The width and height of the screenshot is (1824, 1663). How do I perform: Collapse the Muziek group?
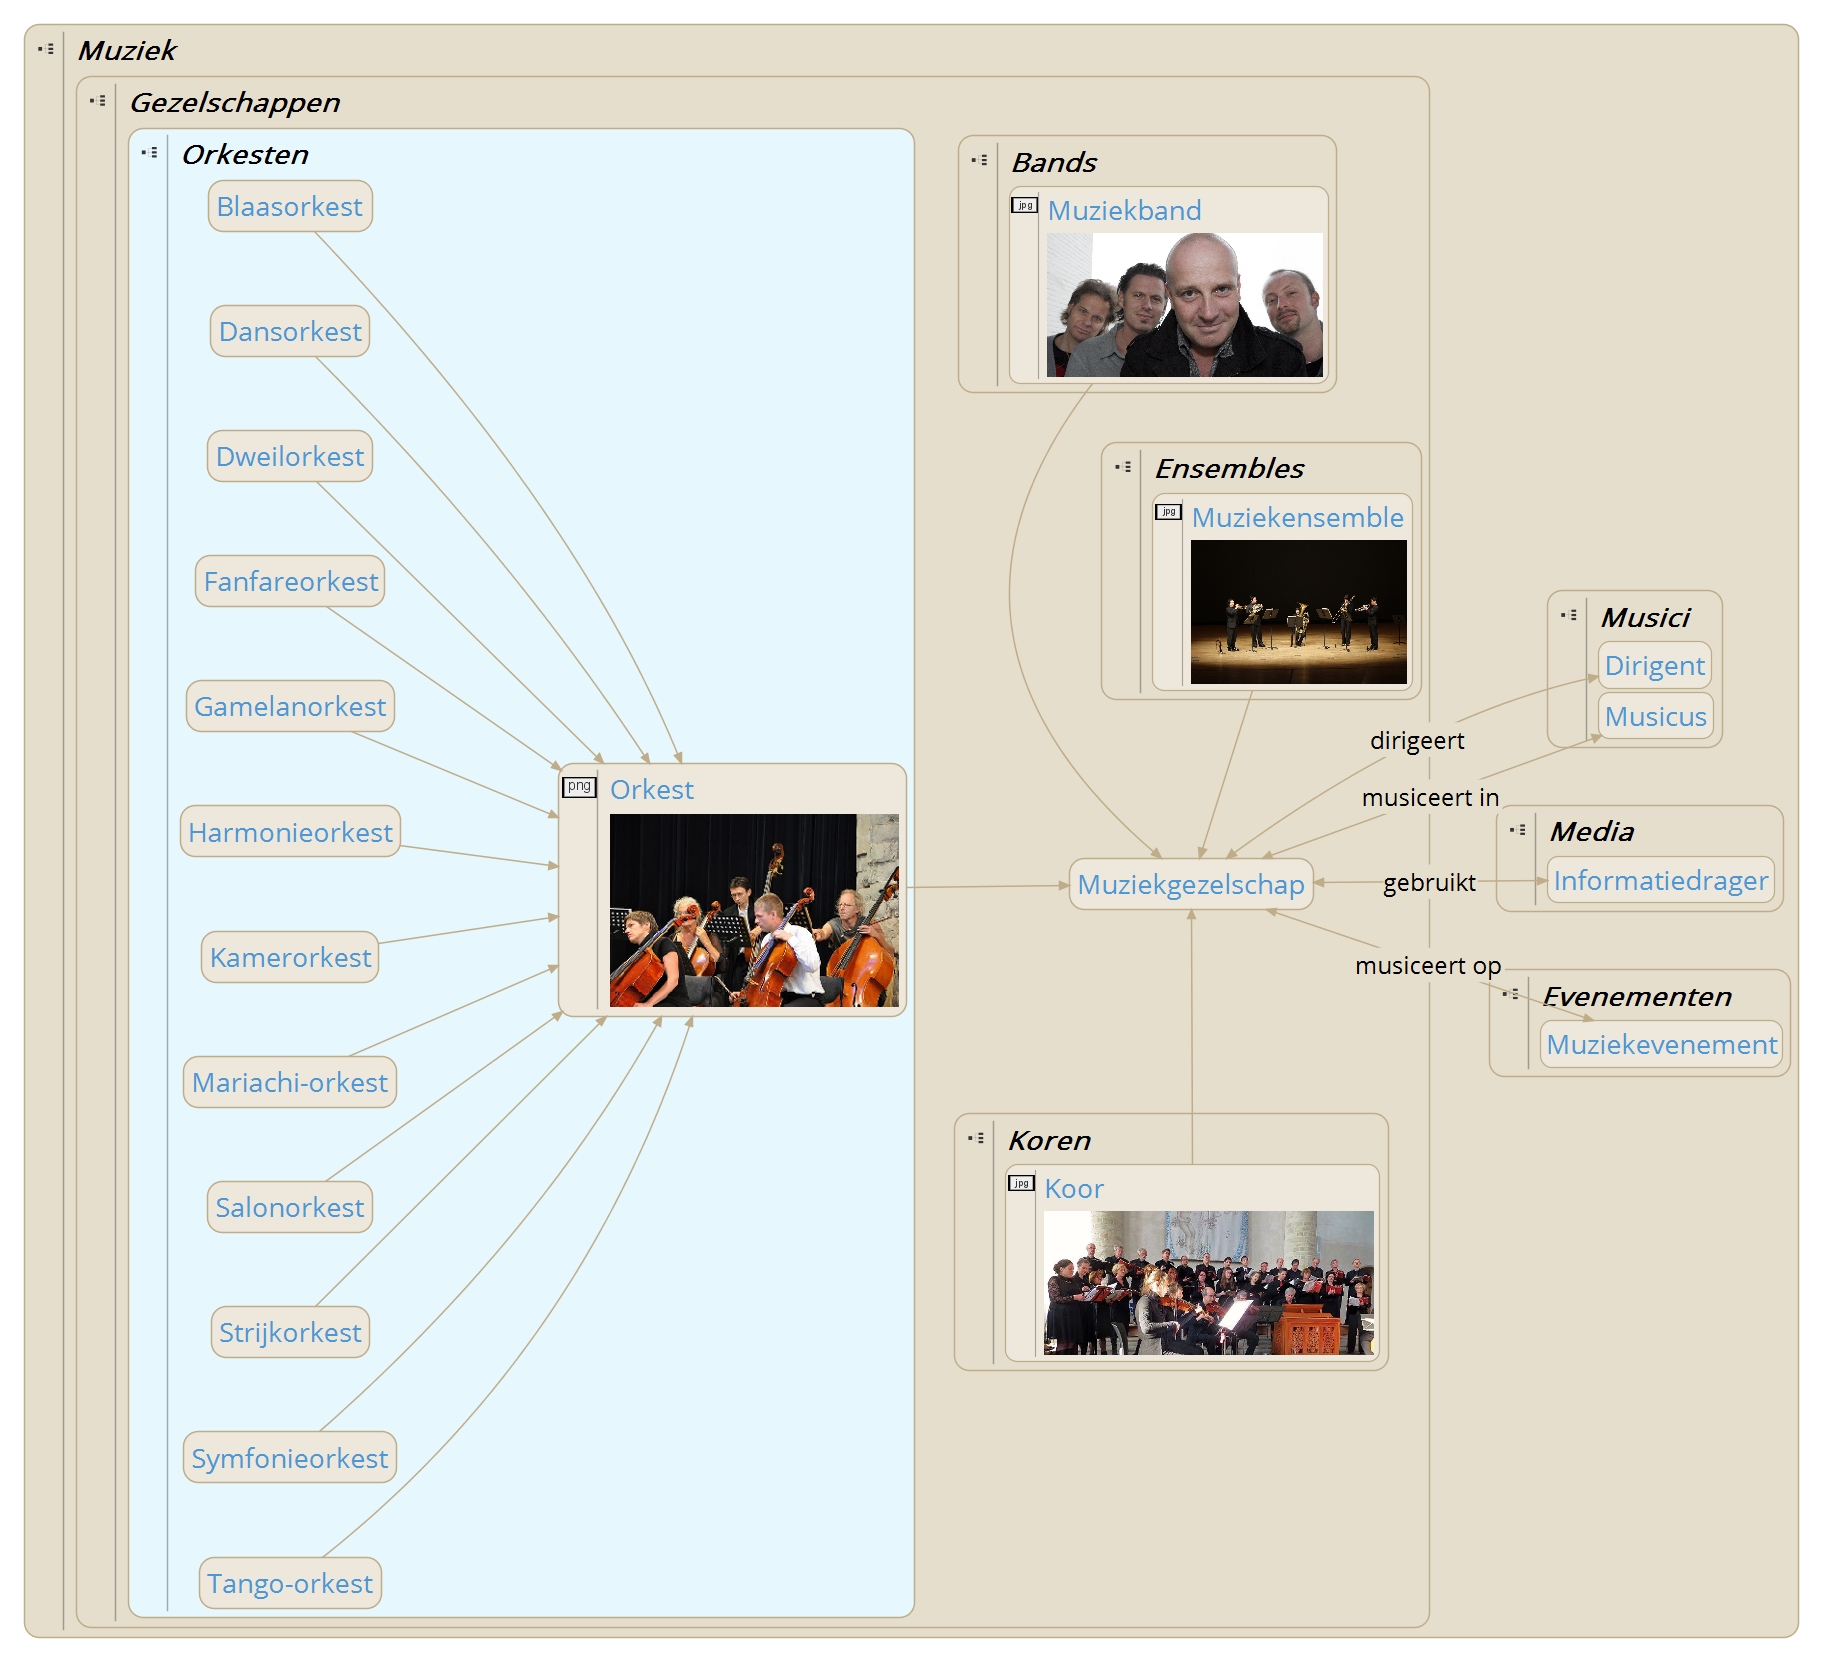pos(46,49)
